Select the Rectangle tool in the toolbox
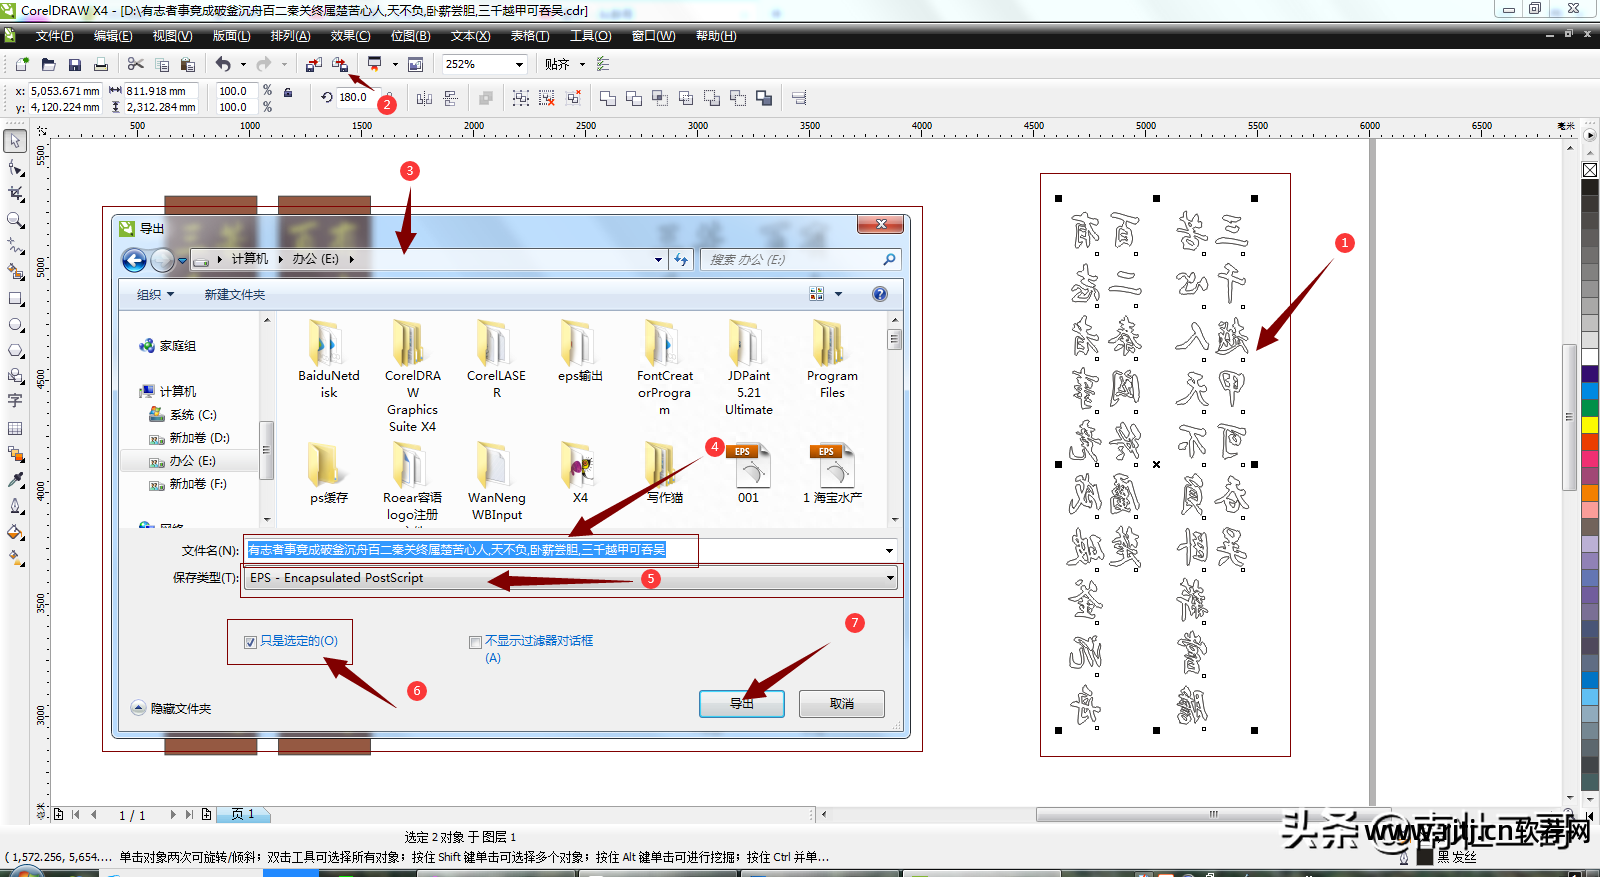This screenshot has height=877, width=1600. point(15,298)
